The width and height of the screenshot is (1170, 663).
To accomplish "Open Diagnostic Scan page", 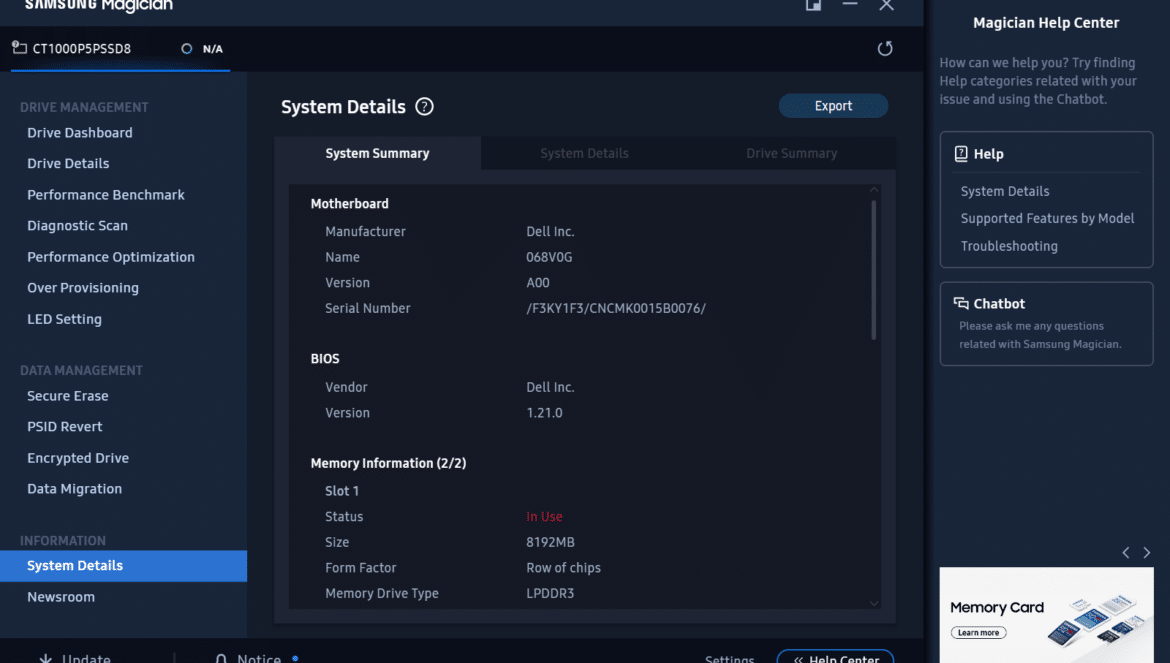I will [x=78, y=225].
